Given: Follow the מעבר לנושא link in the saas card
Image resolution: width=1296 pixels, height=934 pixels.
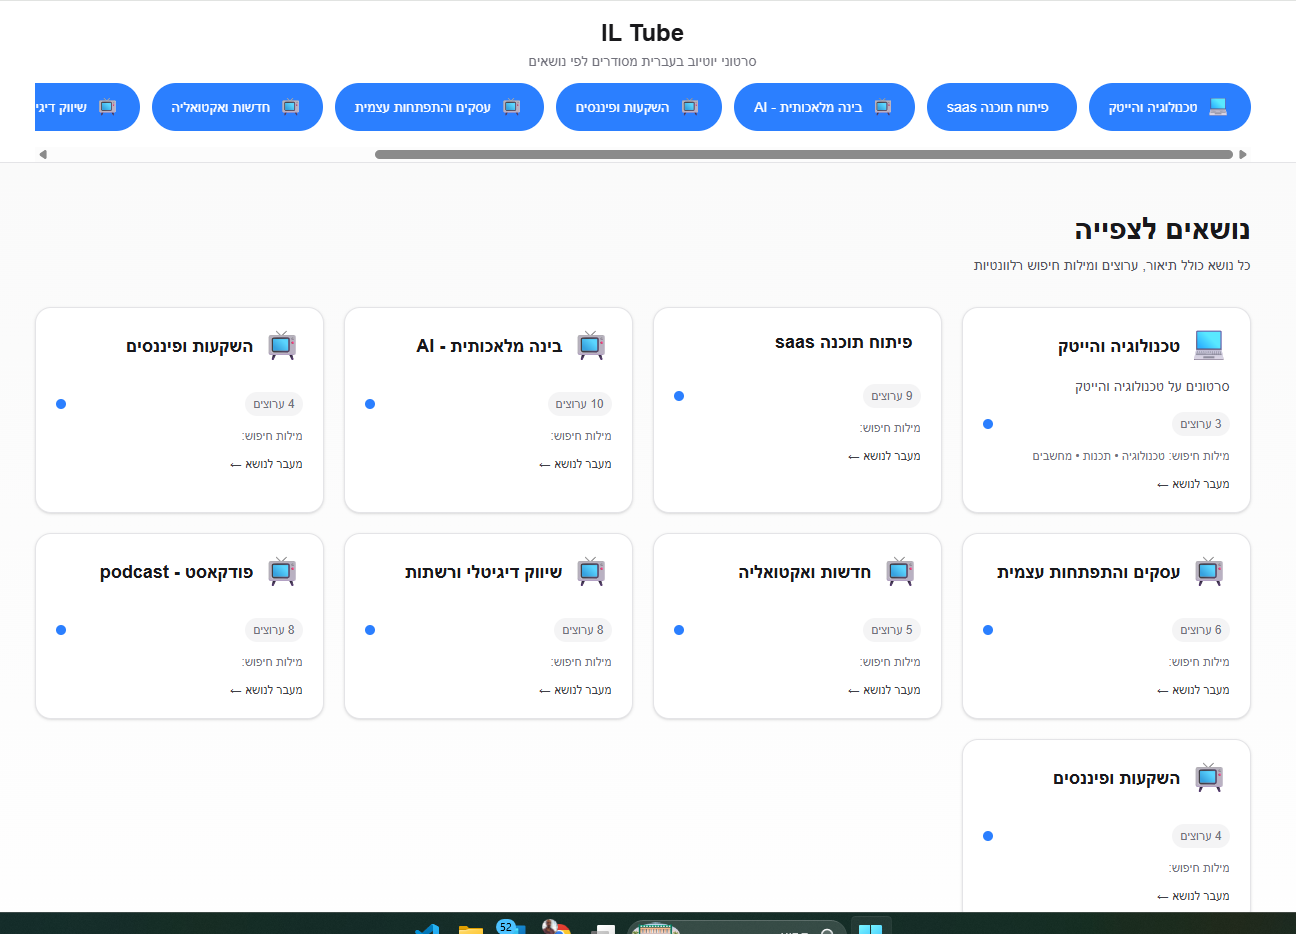Looking at the screenshot, I should point(884,456).
